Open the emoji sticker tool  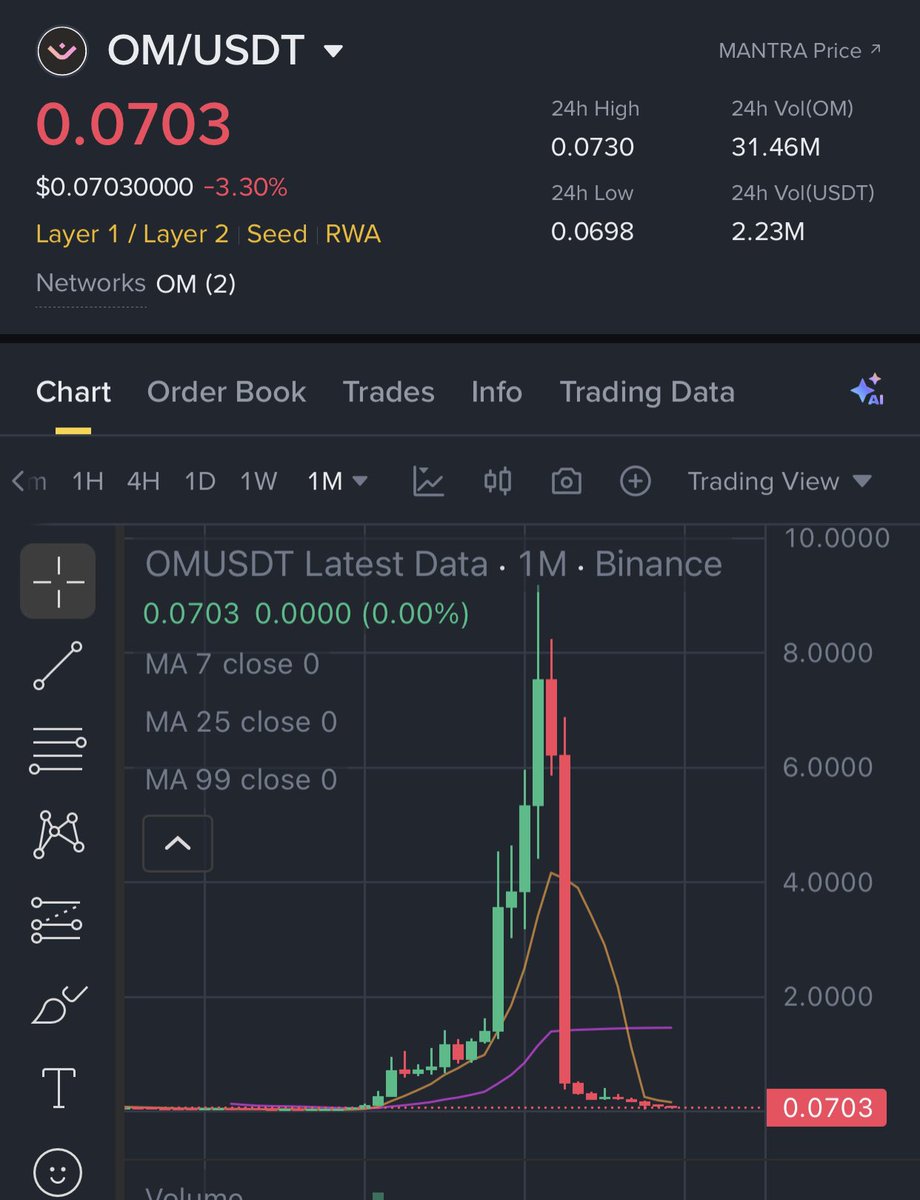click(x=57, y=1170)
